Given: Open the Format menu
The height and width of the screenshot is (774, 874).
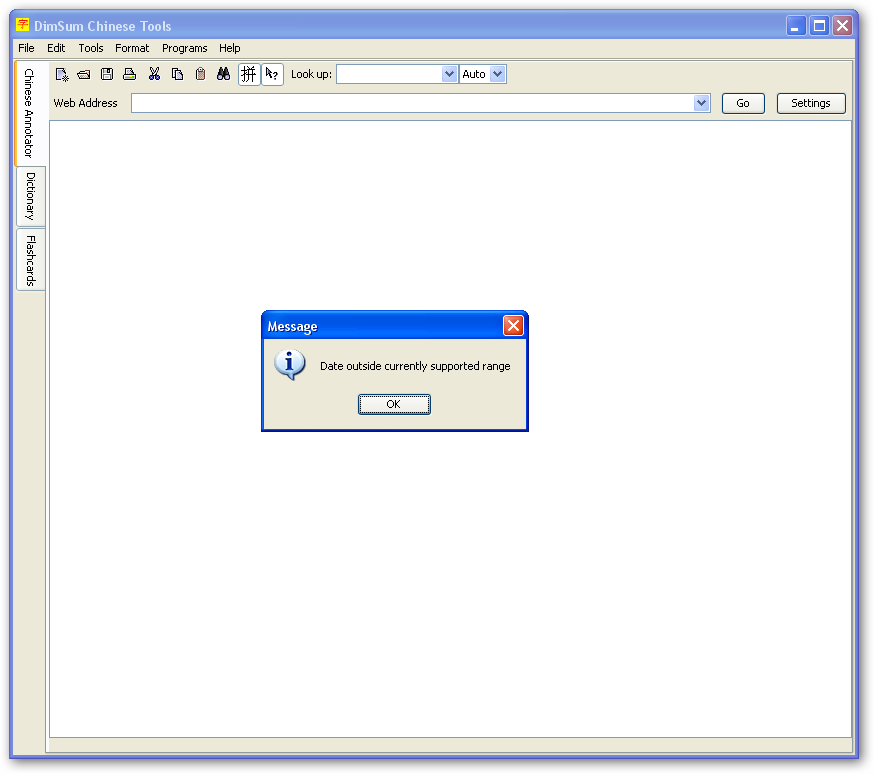Looking at the screenshot, I should pyautogui.click(x=132, y=48).
